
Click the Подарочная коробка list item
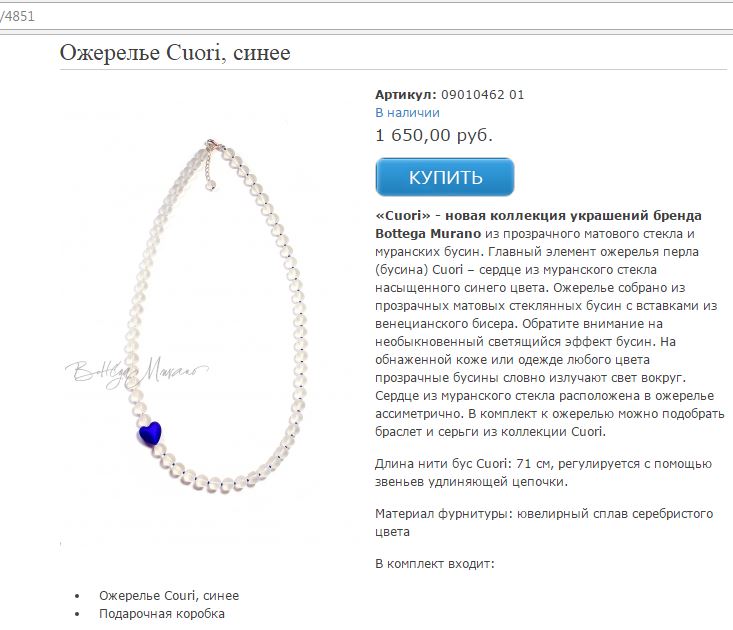coord(162,614)
